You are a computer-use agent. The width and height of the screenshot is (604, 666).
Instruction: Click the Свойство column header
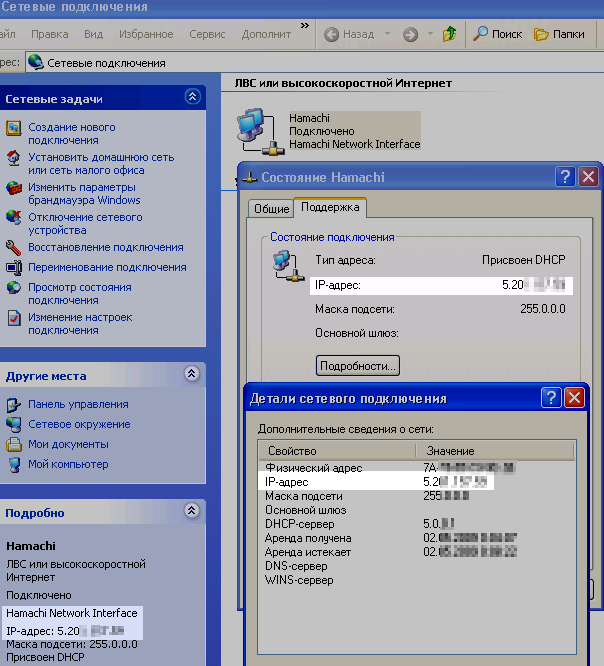(336, 451)
